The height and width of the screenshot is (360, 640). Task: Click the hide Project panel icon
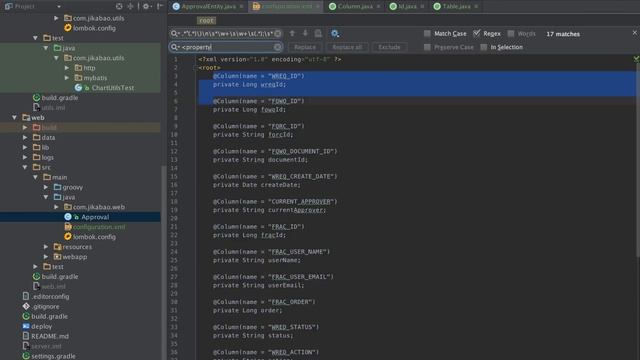point(160,6)
